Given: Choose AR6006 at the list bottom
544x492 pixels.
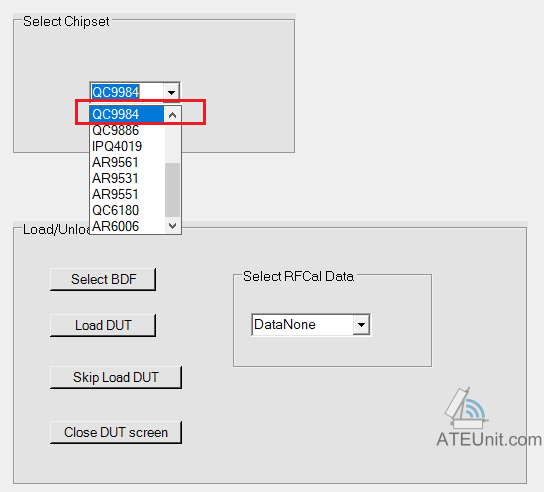Looking at the screenshot, I should coord(127,226).
